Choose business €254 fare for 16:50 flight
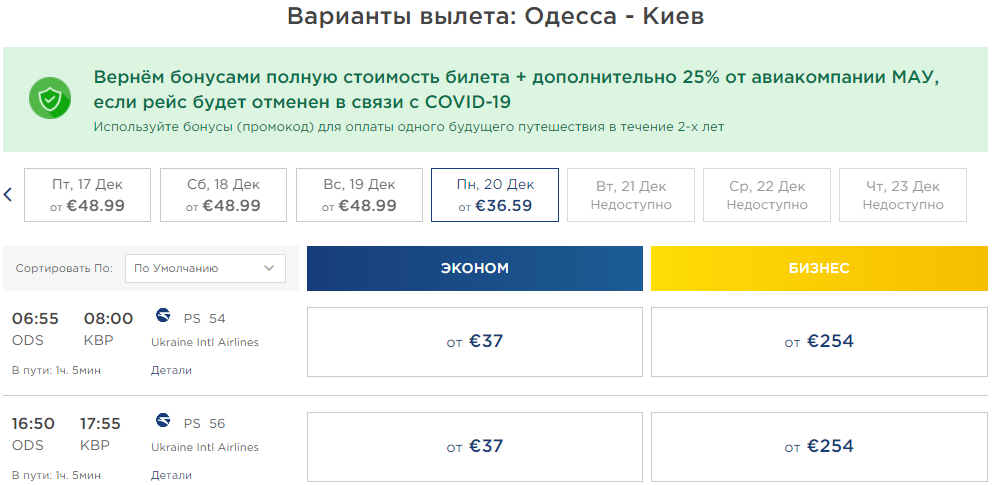998x485 pixels. [819, 446]
